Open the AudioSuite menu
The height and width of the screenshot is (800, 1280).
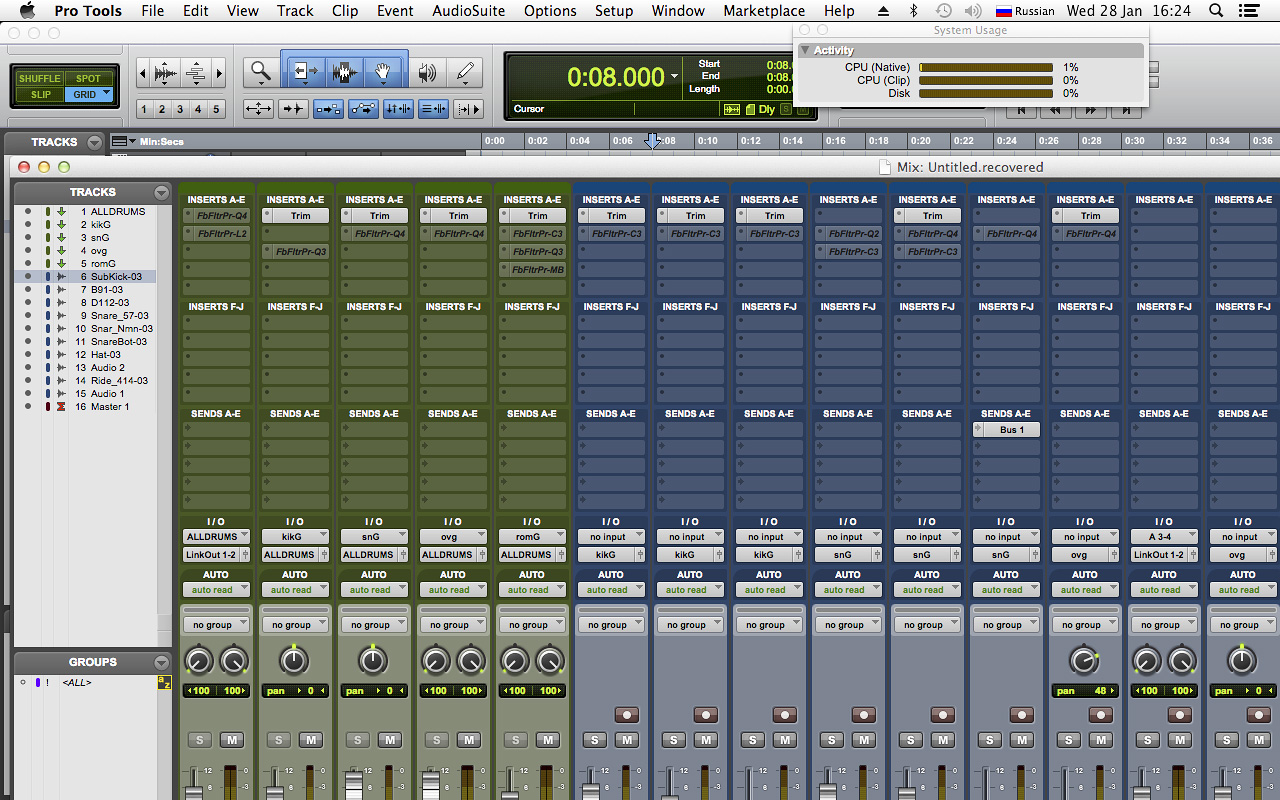coord(468,11)
